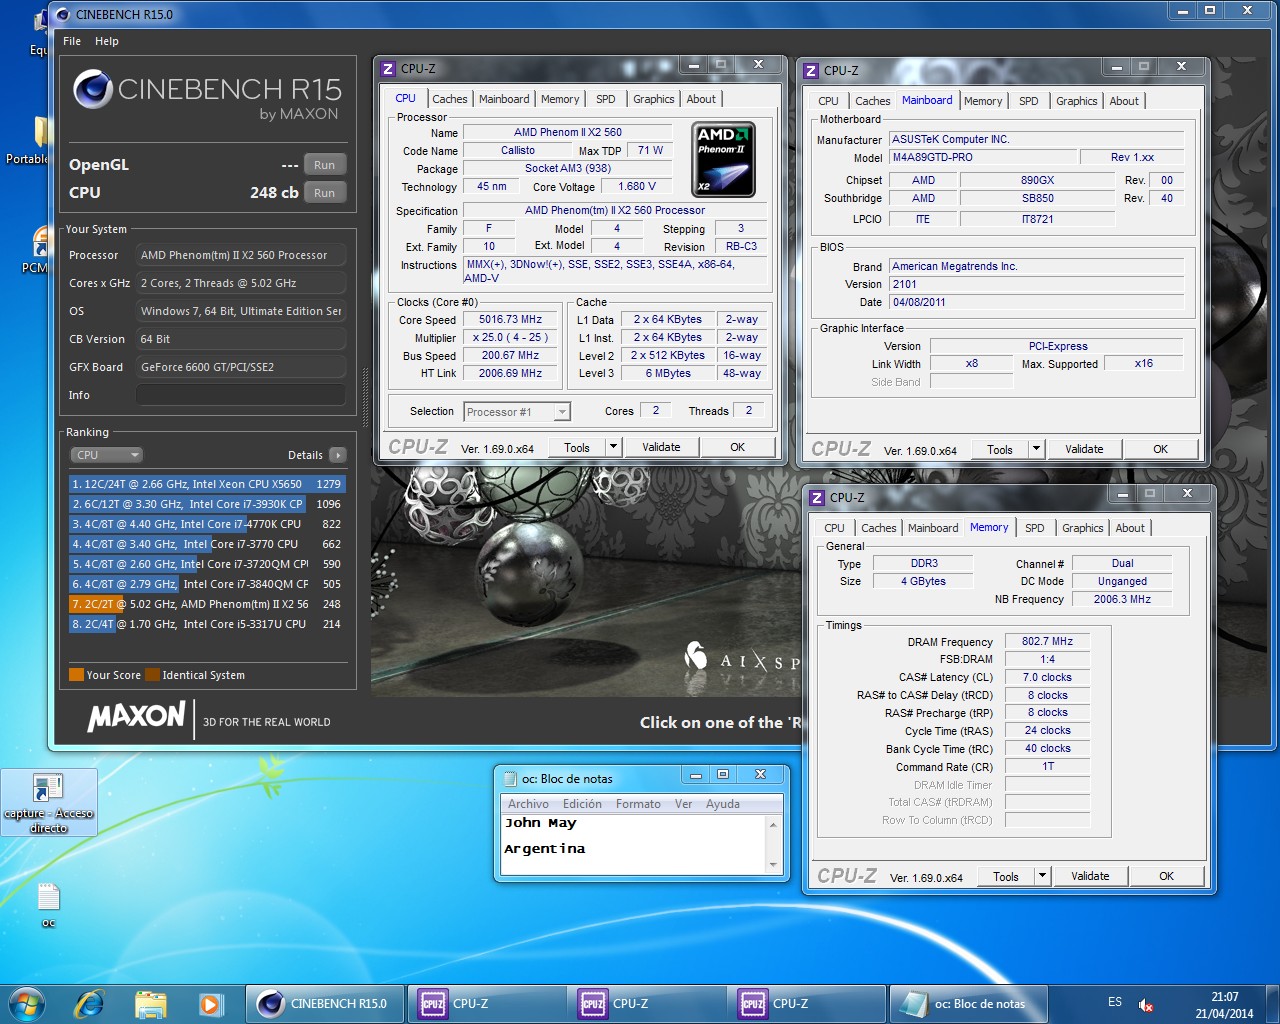Viewport: 1280px width, 1024px height.
Task: Open Ayuda menu in Notepad
Action: pyautogui.click(x=723, y=804)
